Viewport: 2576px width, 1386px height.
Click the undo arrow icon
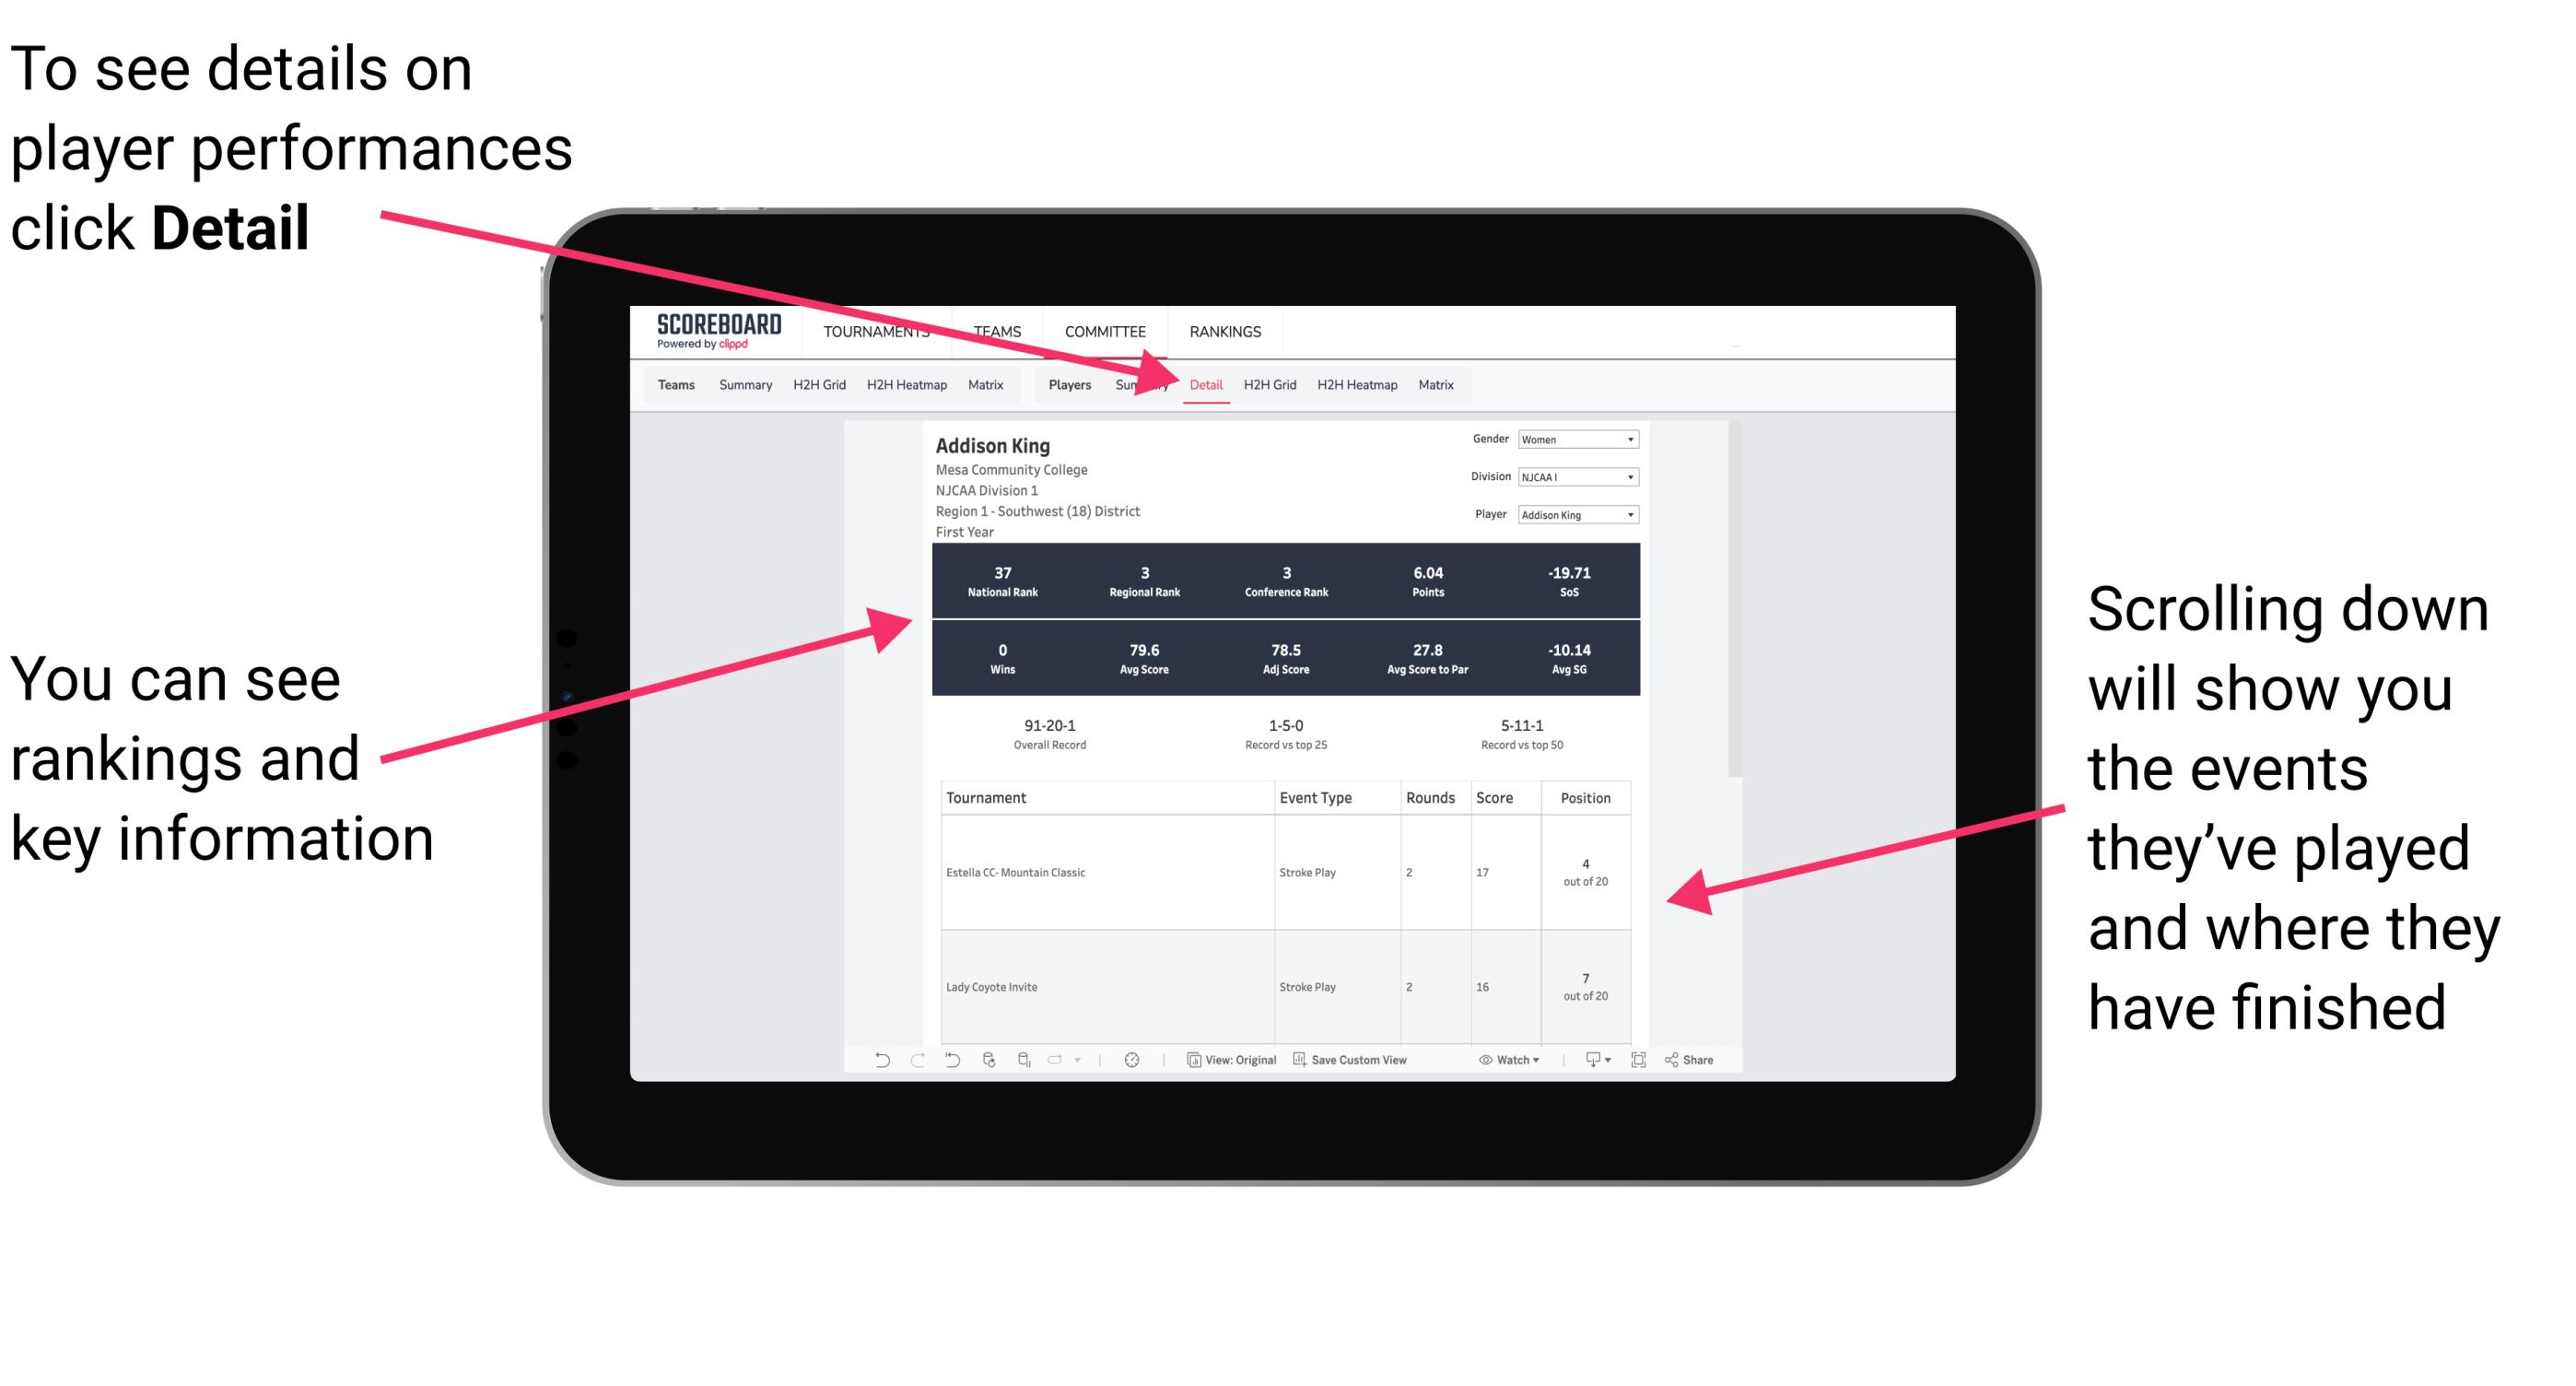[x=872, y=1074]
